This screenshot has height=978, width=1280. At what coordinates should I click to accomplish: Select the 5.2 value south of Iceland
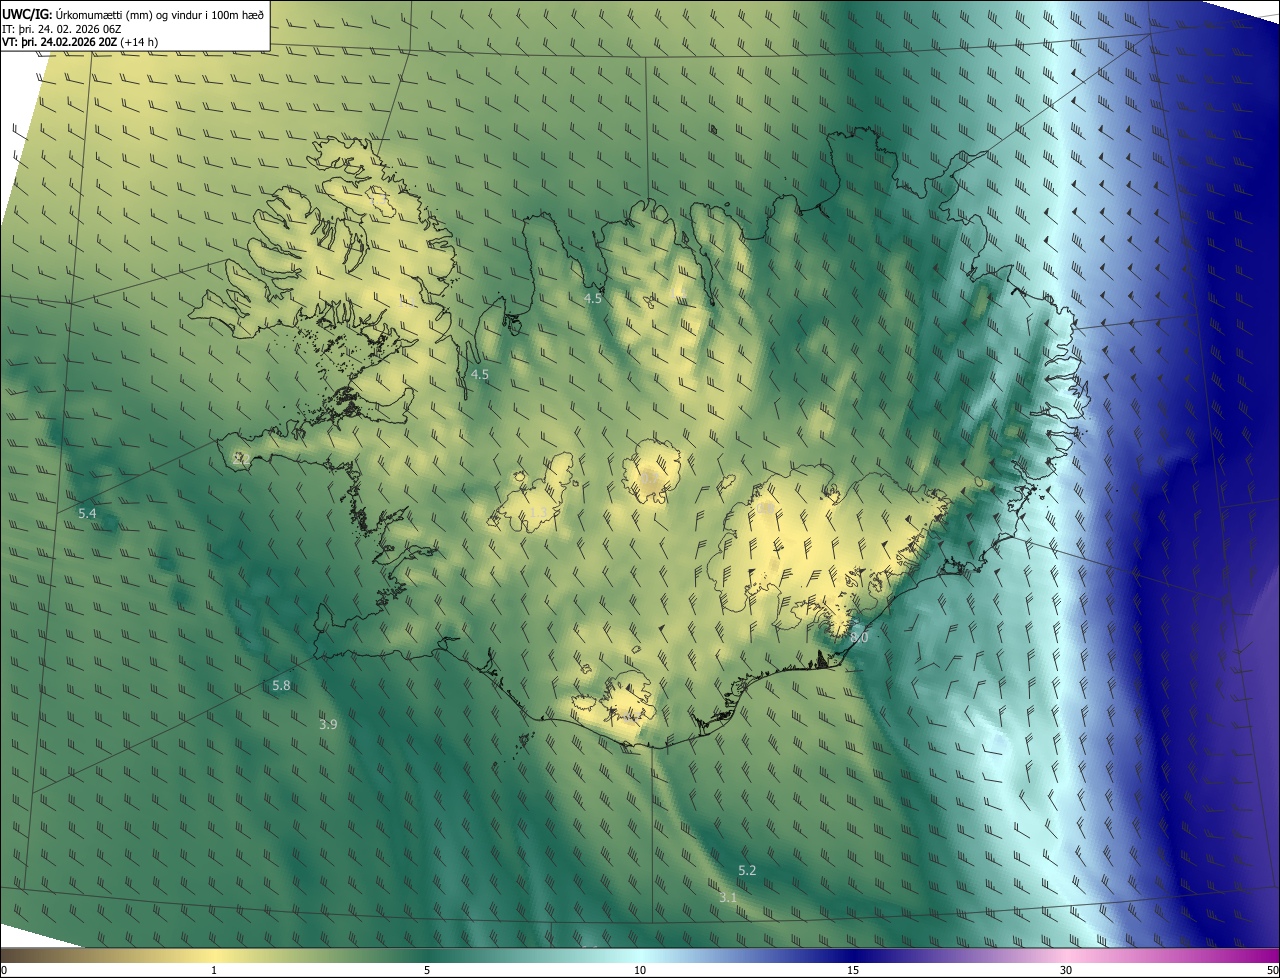(x=747, y=871)
